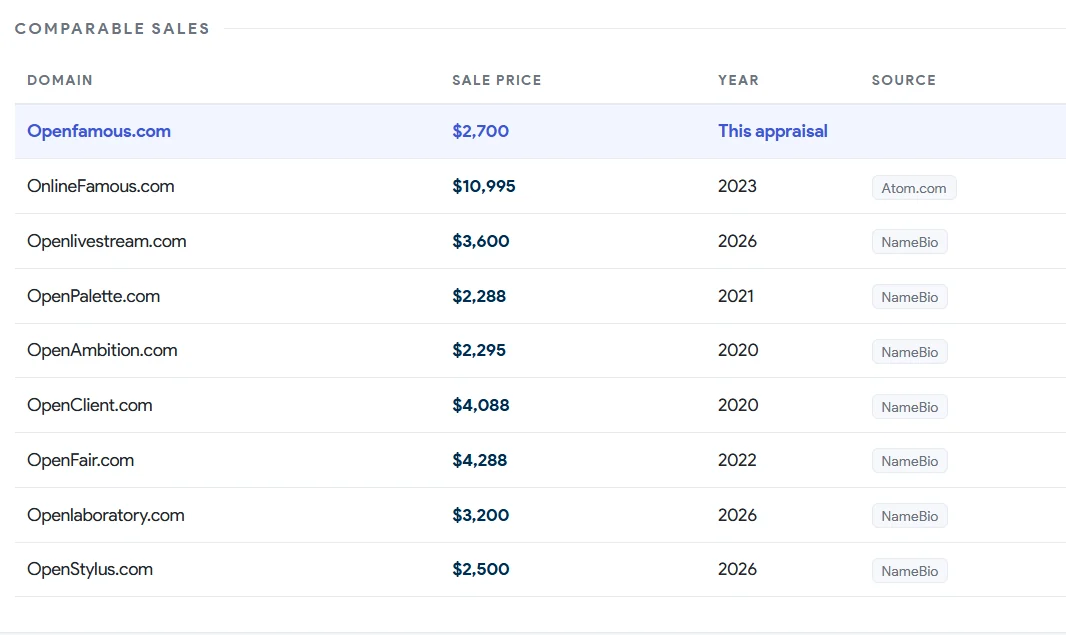Click the $4,288 sale price
Viewport: 1066px width, 635px height.
[480, 460]
